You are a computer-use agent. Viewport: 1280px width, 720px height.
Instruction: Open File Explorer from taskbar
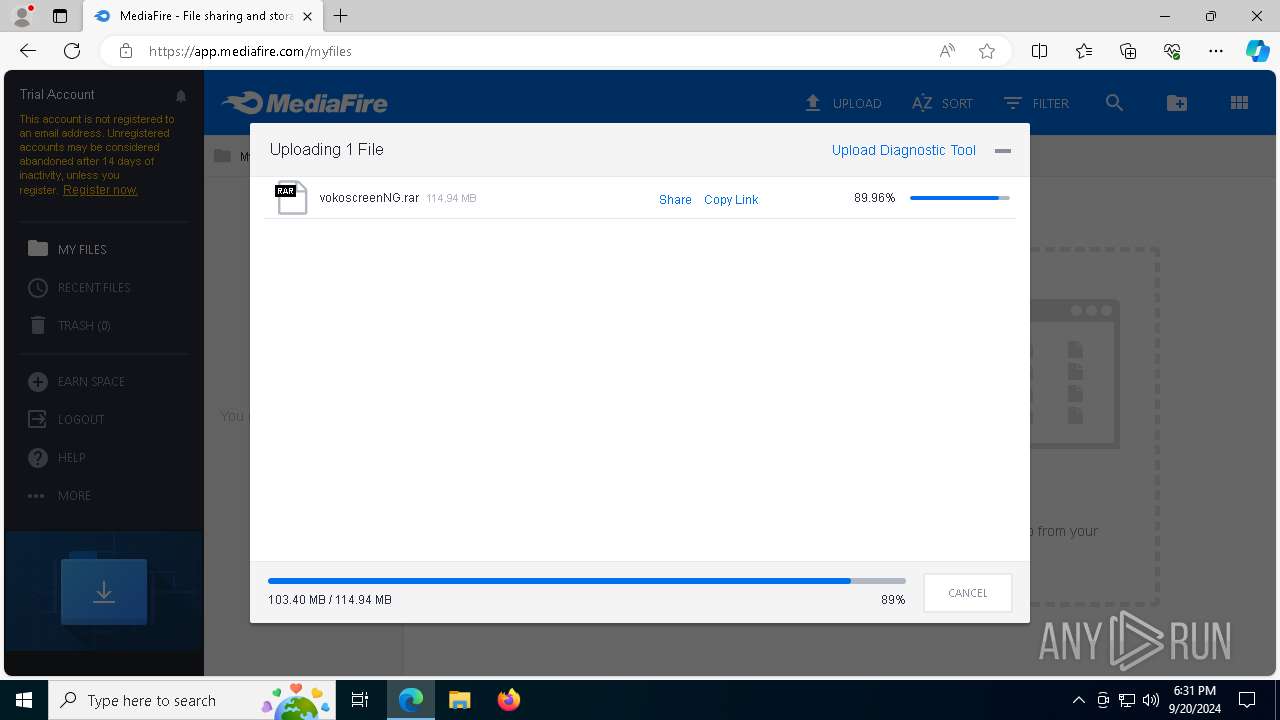pyautogui.click(x=459, y=700)
